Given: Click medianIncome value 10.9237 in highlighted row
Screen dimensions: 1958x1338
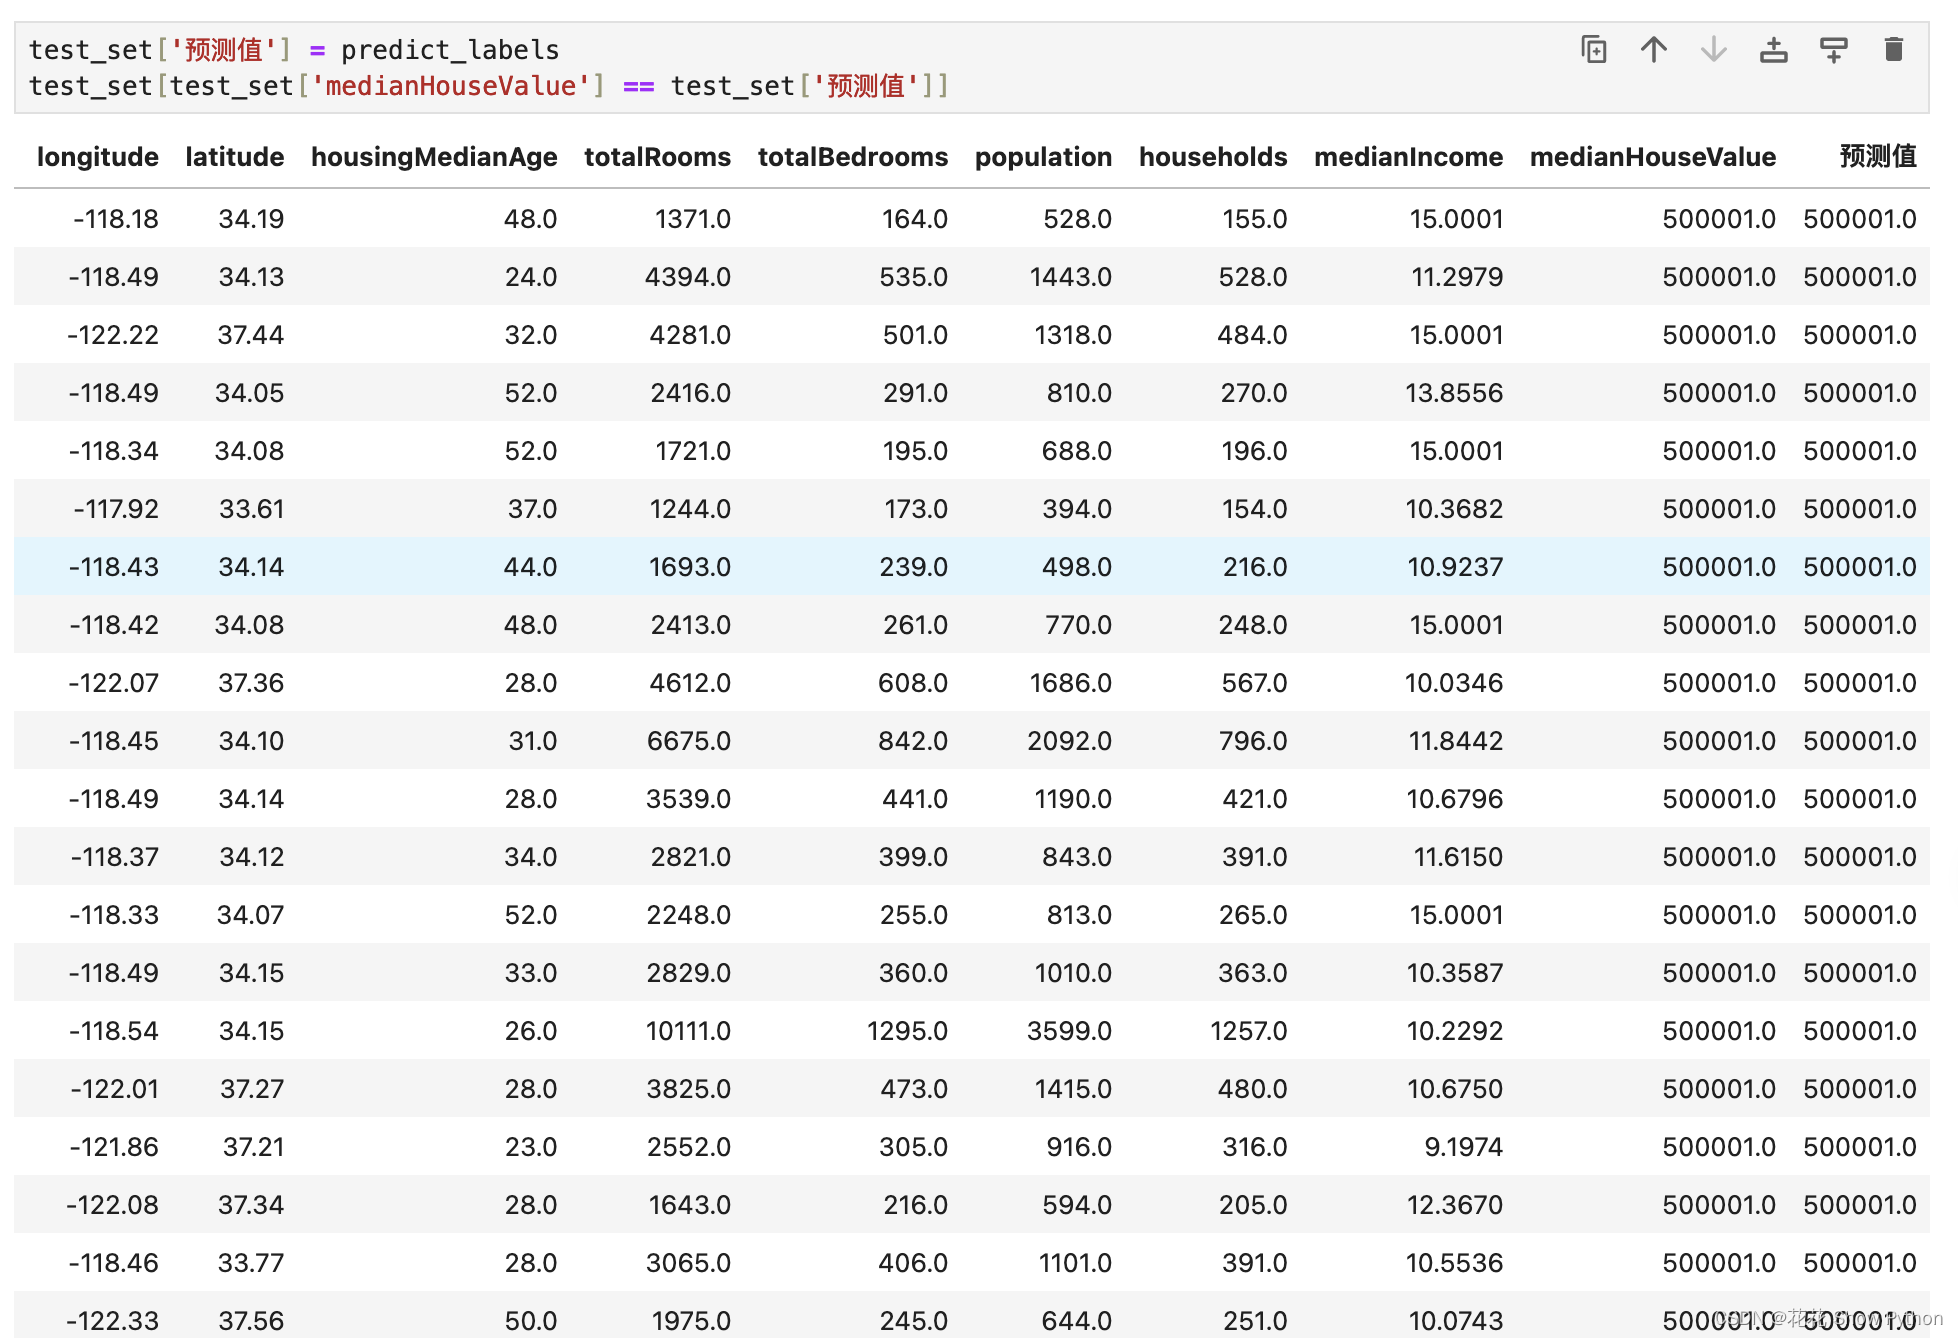Looking at the screenshot, I should coord(1455,567).
